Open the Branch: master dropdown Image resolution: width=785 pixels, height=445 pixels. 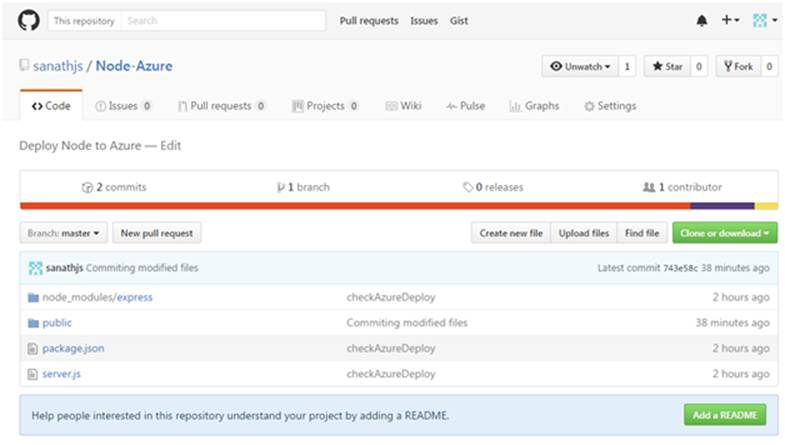click(x=64, y=233)
